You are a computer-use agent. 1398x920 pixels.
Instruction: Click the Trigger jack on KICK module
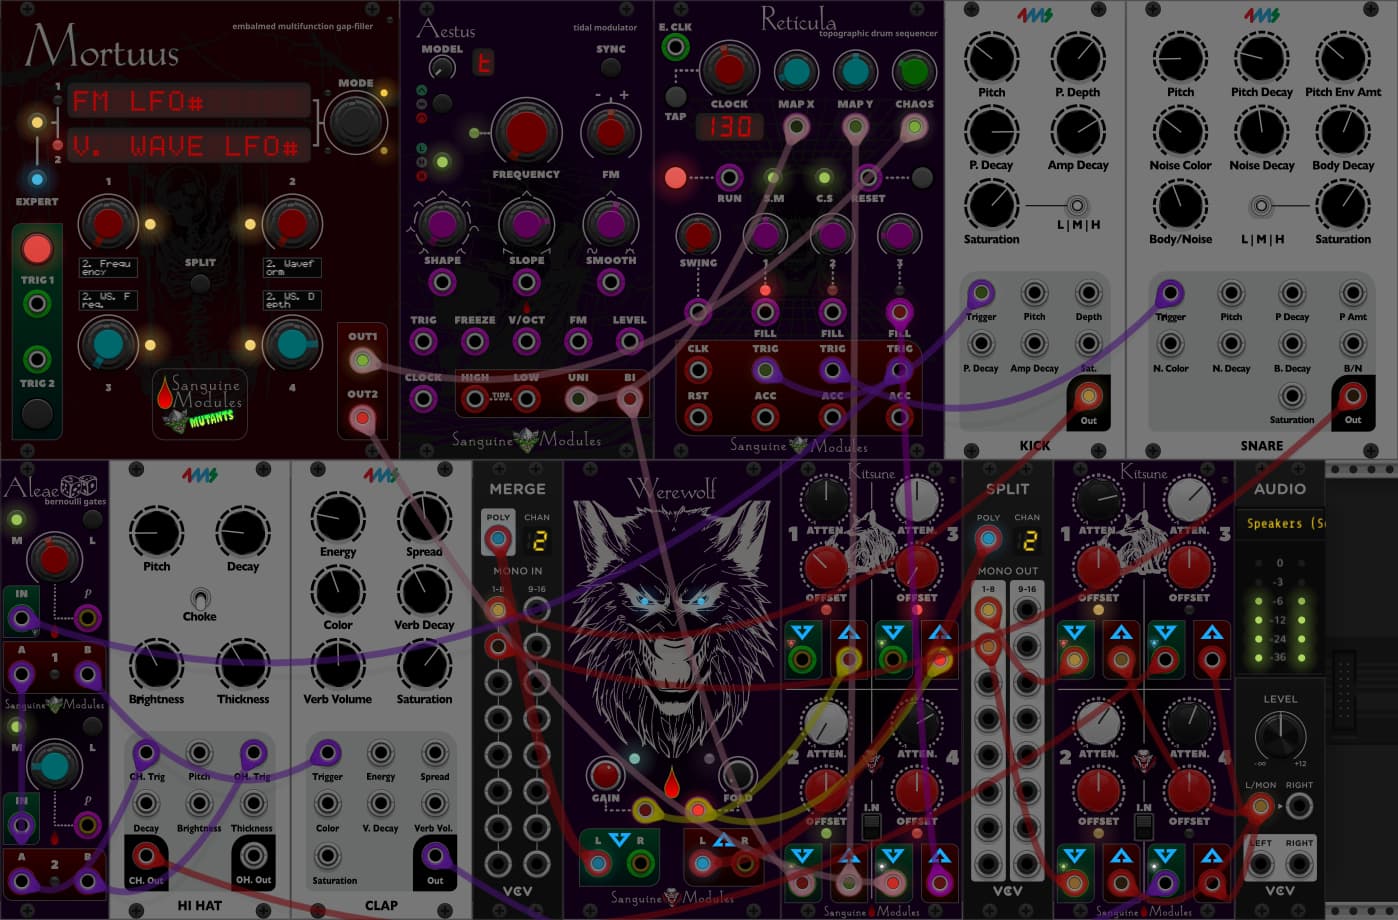(981, 294)
